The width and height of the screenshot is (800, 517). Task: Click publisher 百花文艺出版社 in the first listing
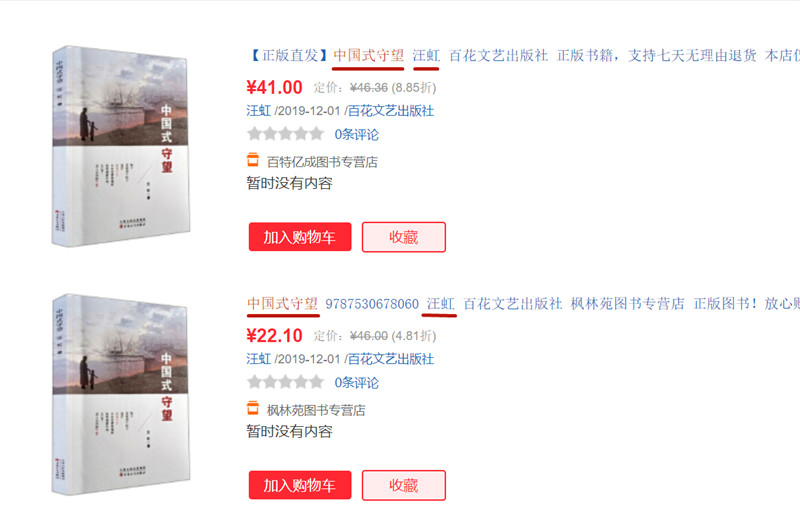[x=391, y=111]
